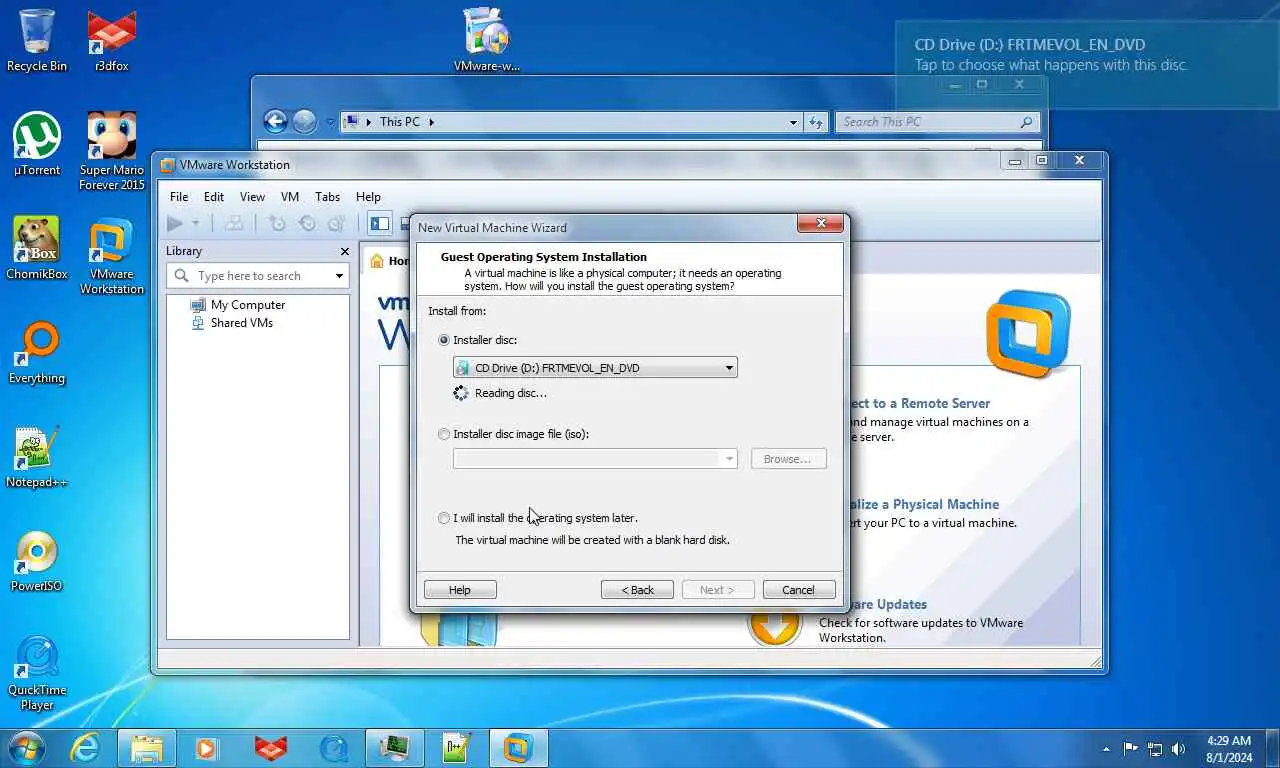Open File Explorer from the taskbar
Screen dimensions: 1280x768
147,748
